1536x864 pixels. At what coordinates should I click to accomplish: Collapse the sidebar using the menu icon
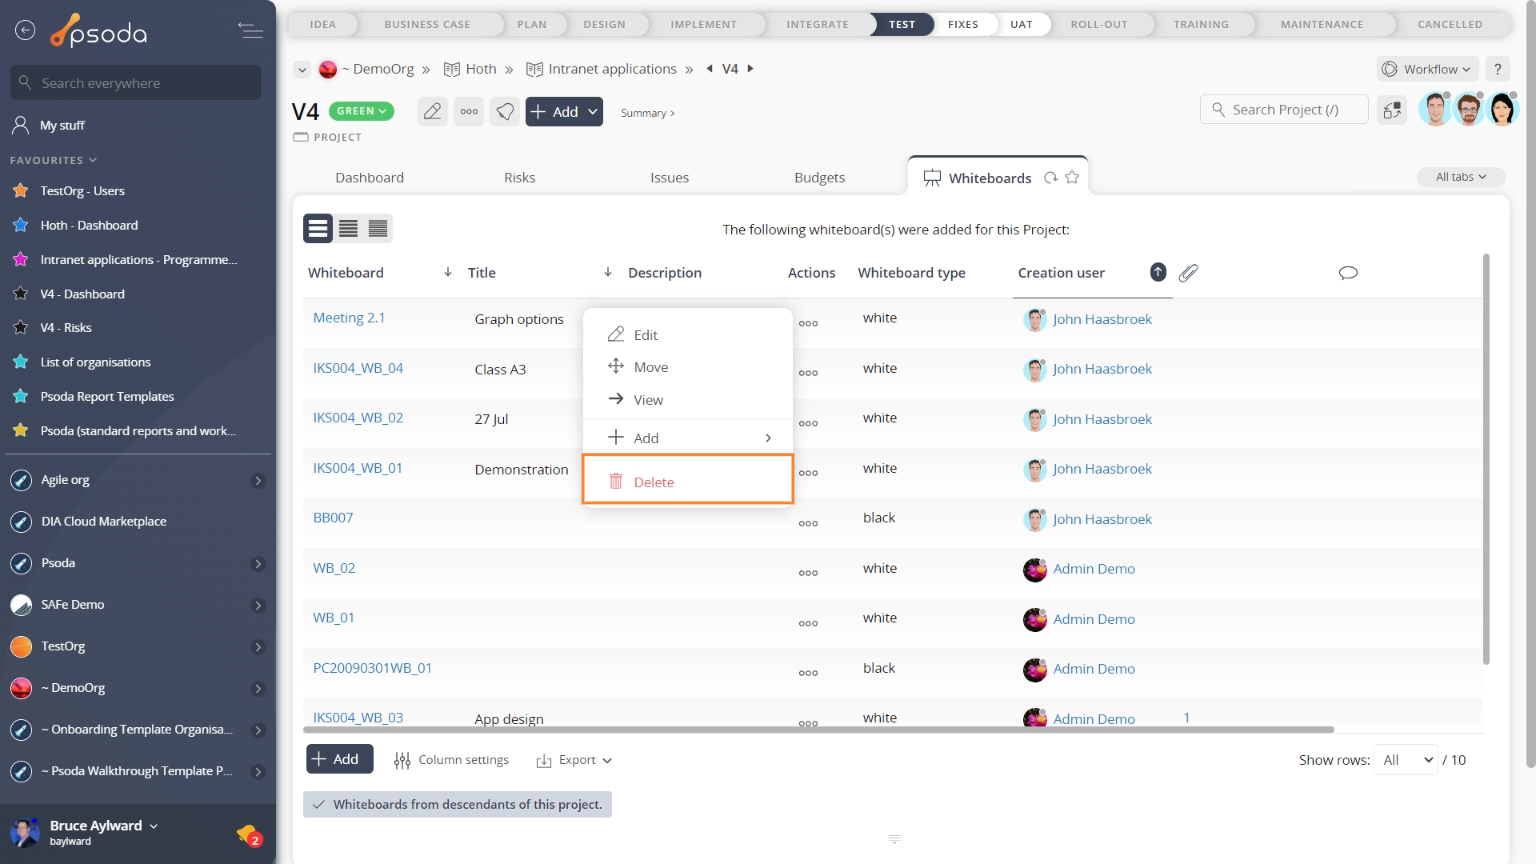pos(250,31)
